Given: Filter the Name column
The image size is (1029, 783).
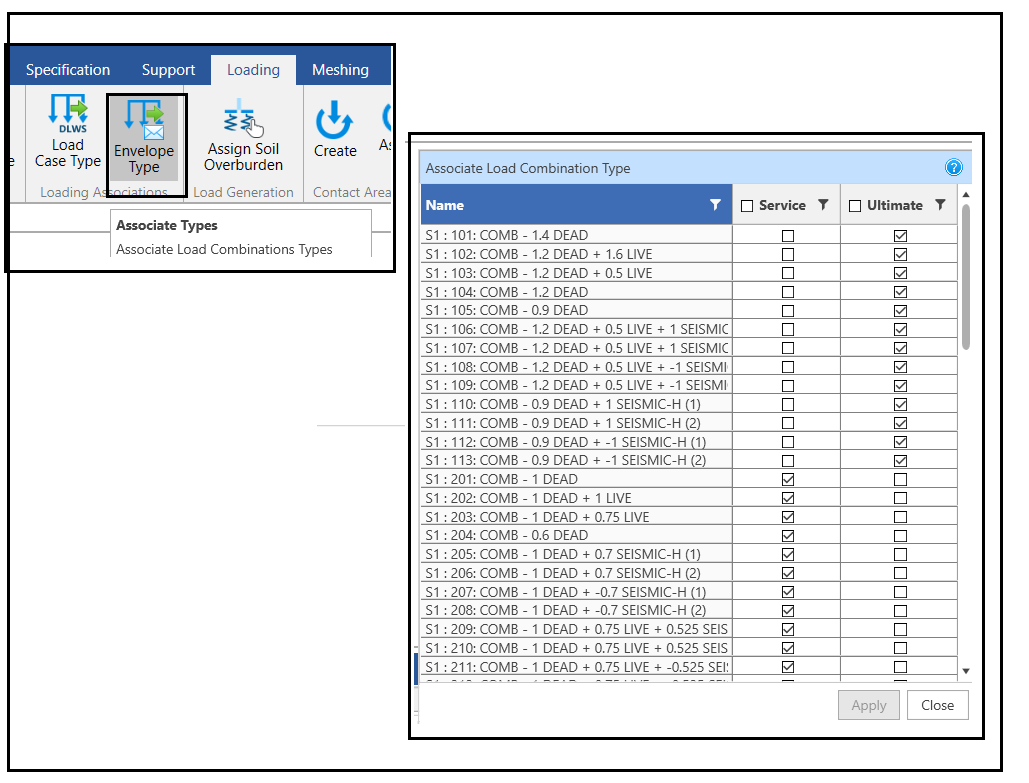Looking at the screenshot, I should point(715,205).
